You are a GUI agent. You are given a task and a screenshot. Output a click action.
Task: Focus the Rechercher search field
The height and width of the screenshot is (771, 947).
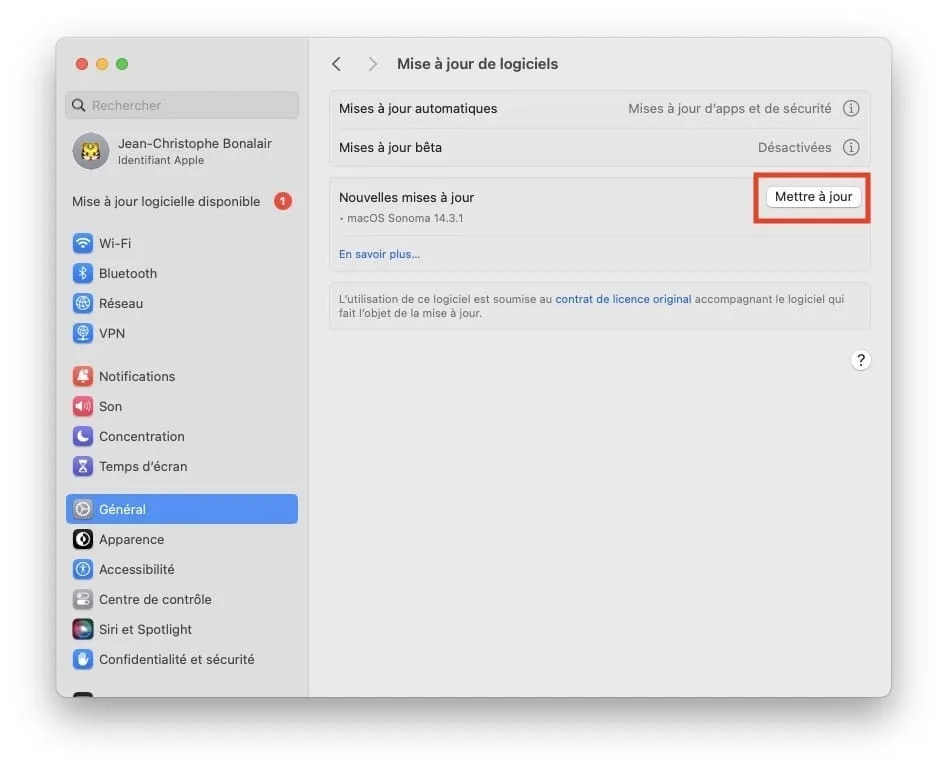click(x=182, y=106)
